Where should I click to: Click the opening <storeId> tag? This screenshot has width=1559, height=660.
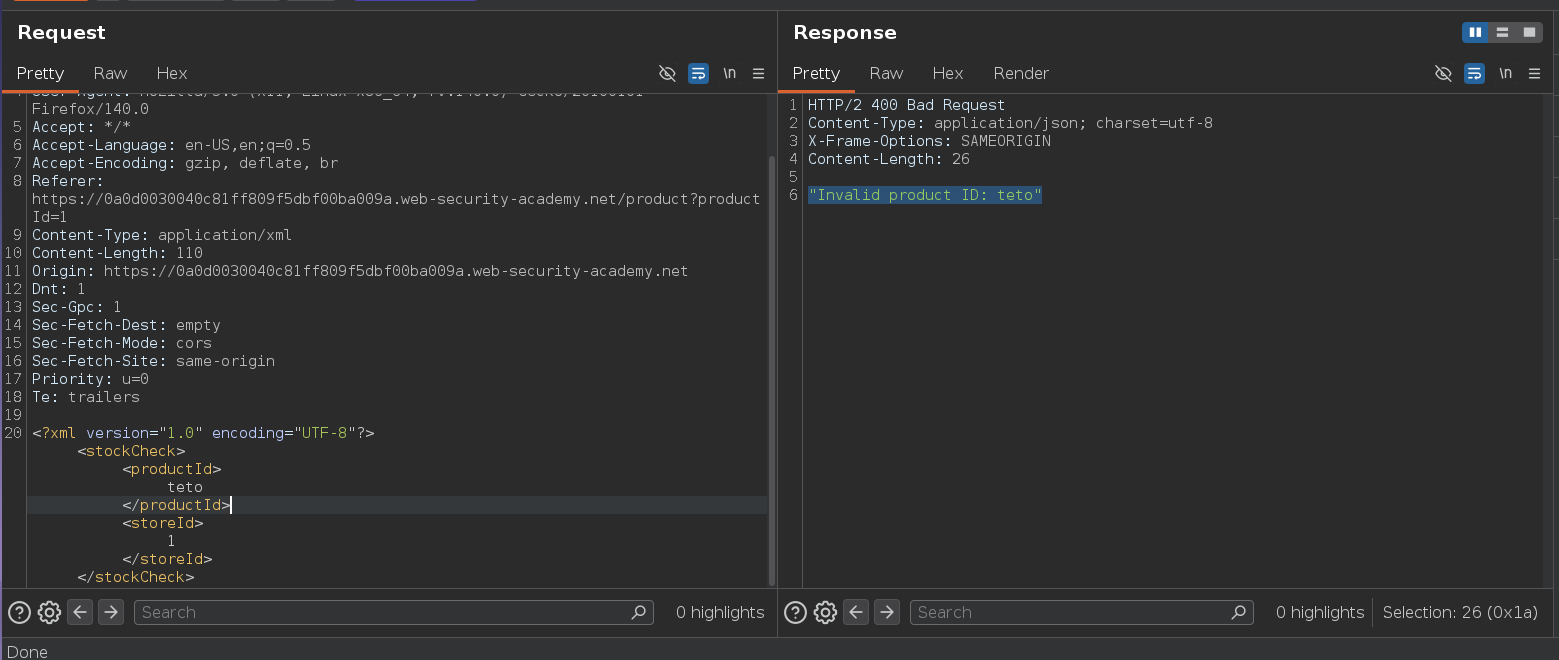click(x=163, y=523)
